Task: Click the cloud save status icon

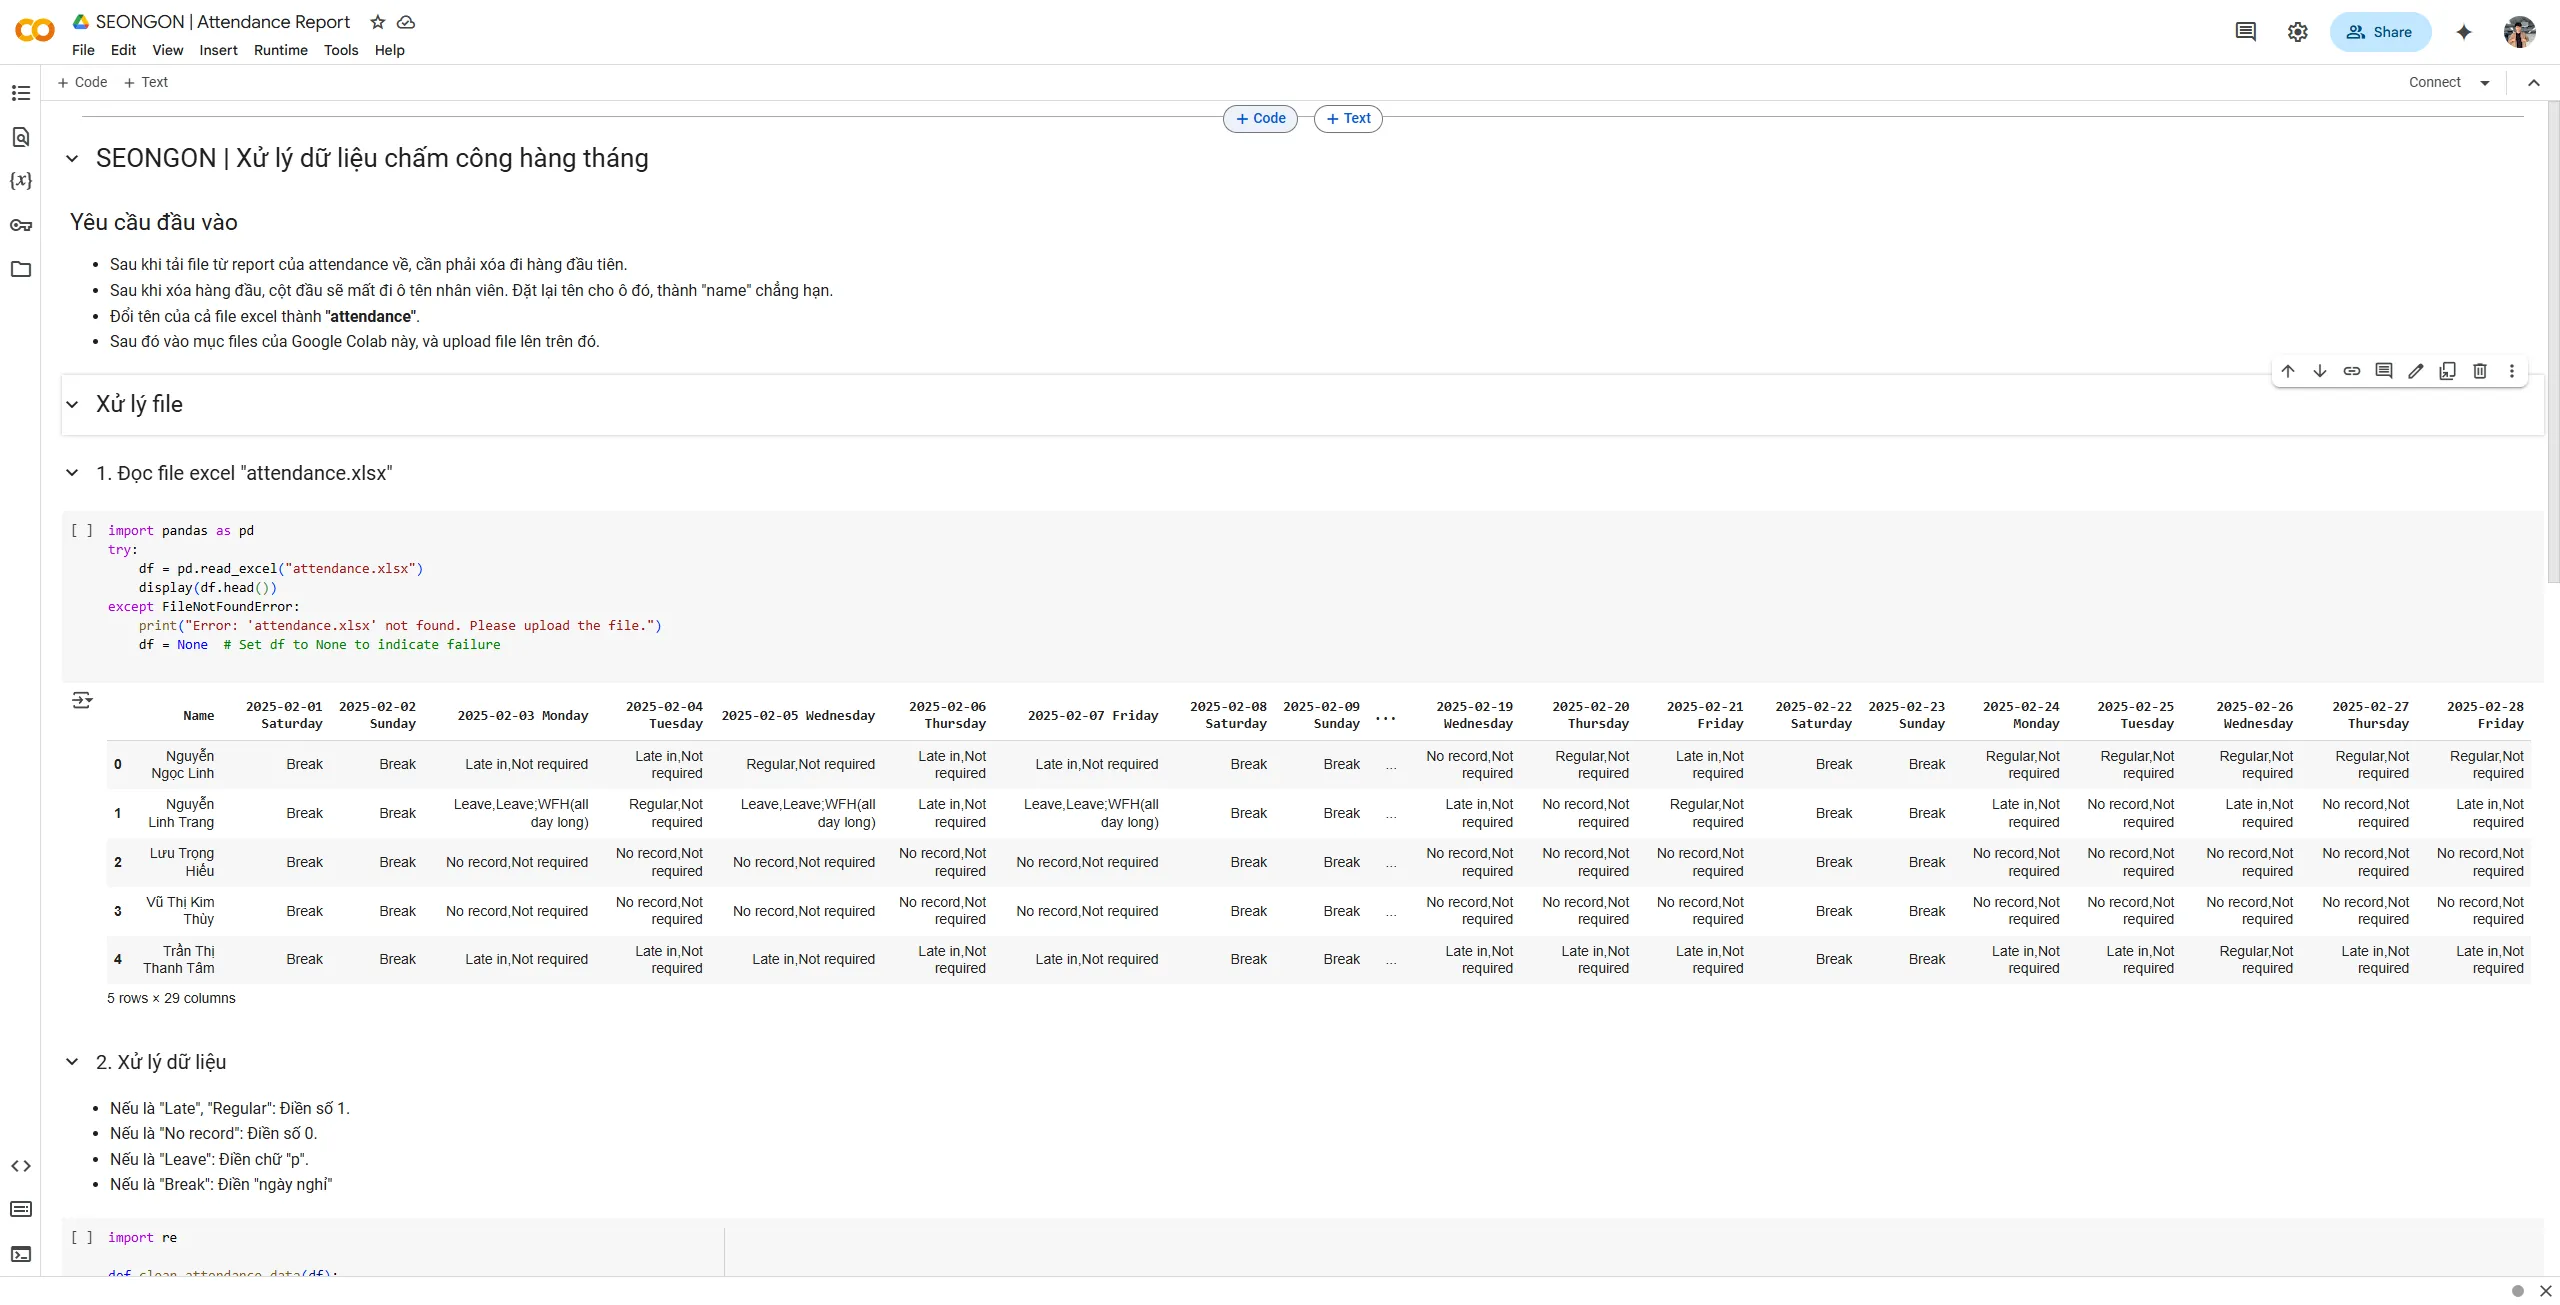Action: 406,22
